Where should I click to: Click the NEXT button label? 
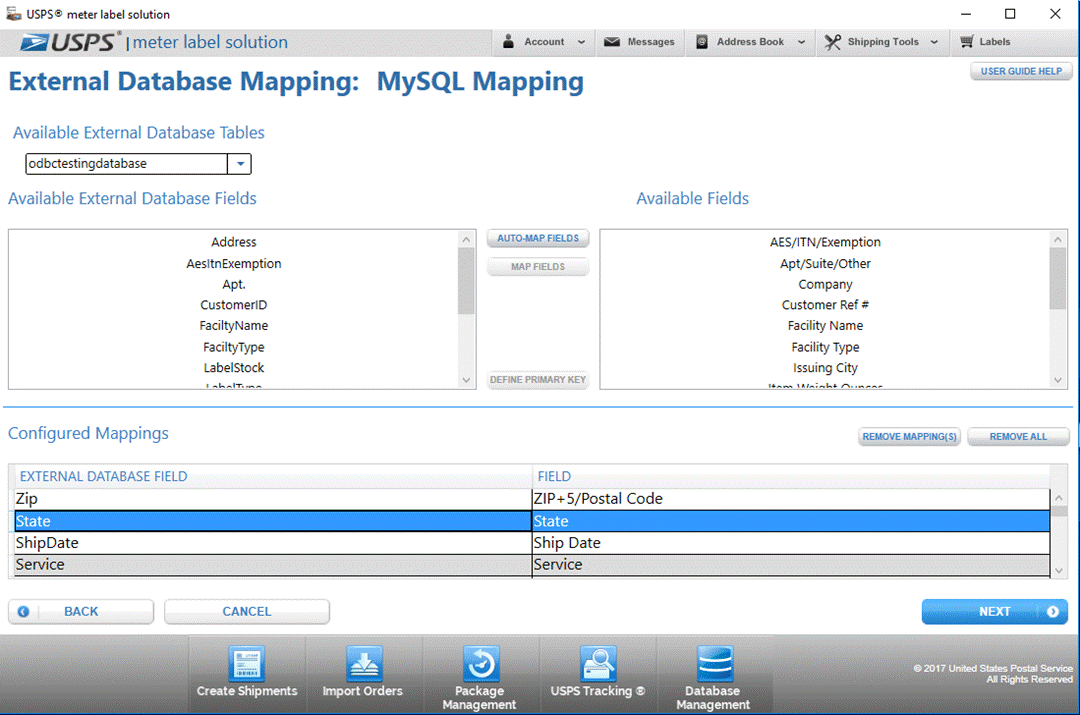tap(995, 612)
